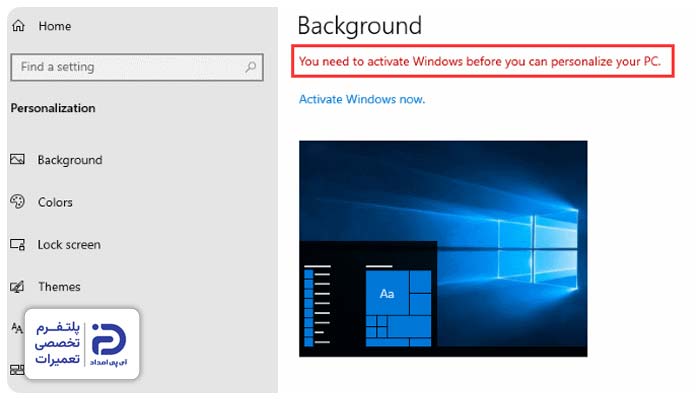Click the Lock screen monitor icon
Viewport: 700px width, 400px height.
point(17,244)
